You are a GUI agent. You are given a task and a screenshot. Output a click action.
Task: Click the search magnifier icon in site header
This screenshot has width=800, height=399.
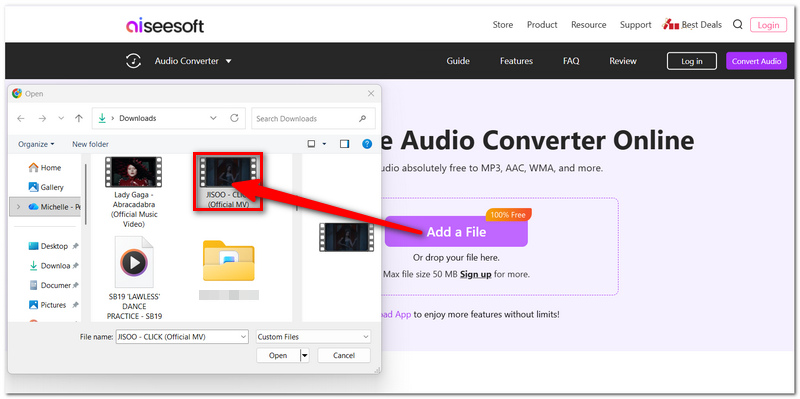click(x=737, y=24)
